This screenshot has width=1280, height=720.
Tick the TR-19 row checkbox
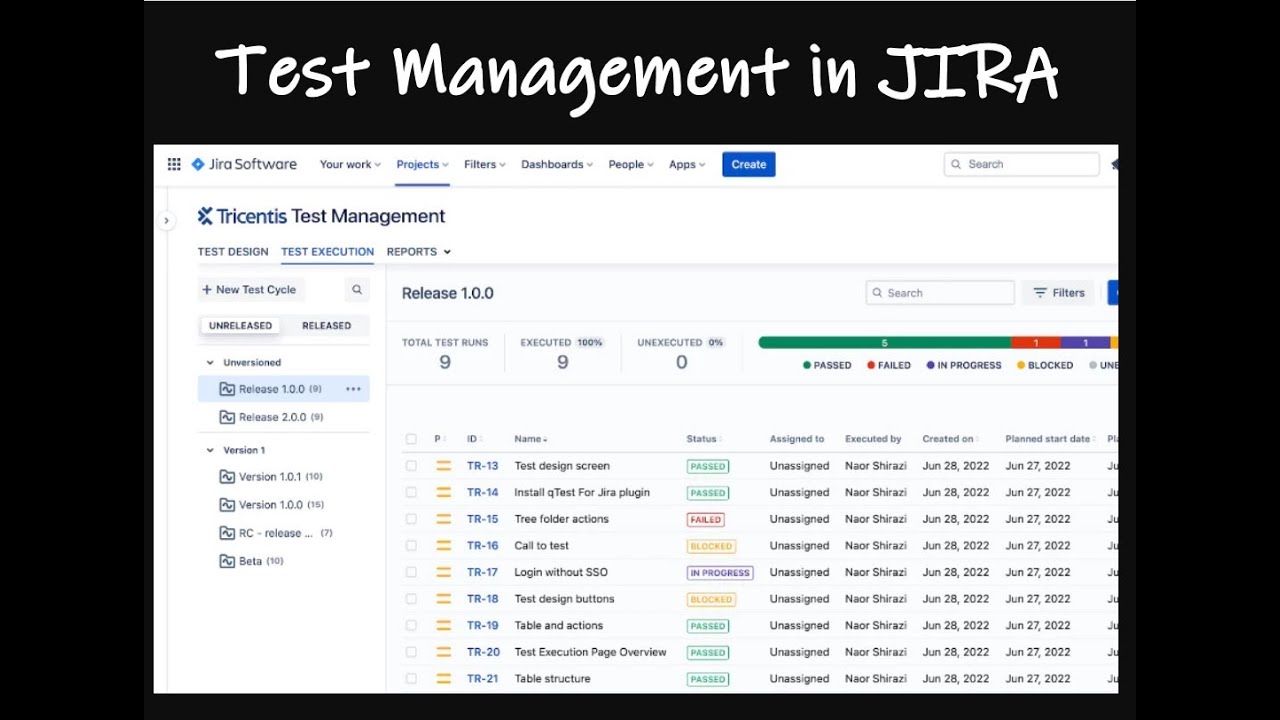[411, 626]
